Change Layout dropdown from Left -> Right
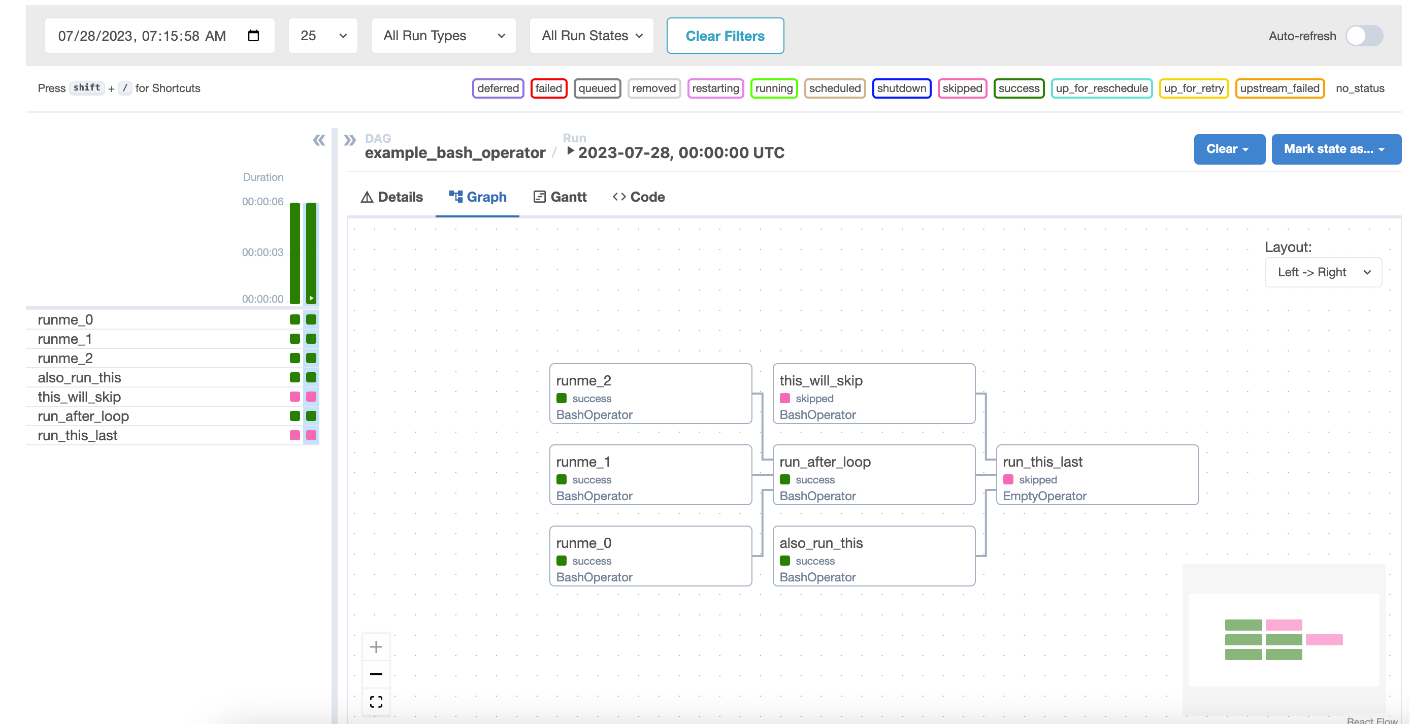 point(1323,271)
